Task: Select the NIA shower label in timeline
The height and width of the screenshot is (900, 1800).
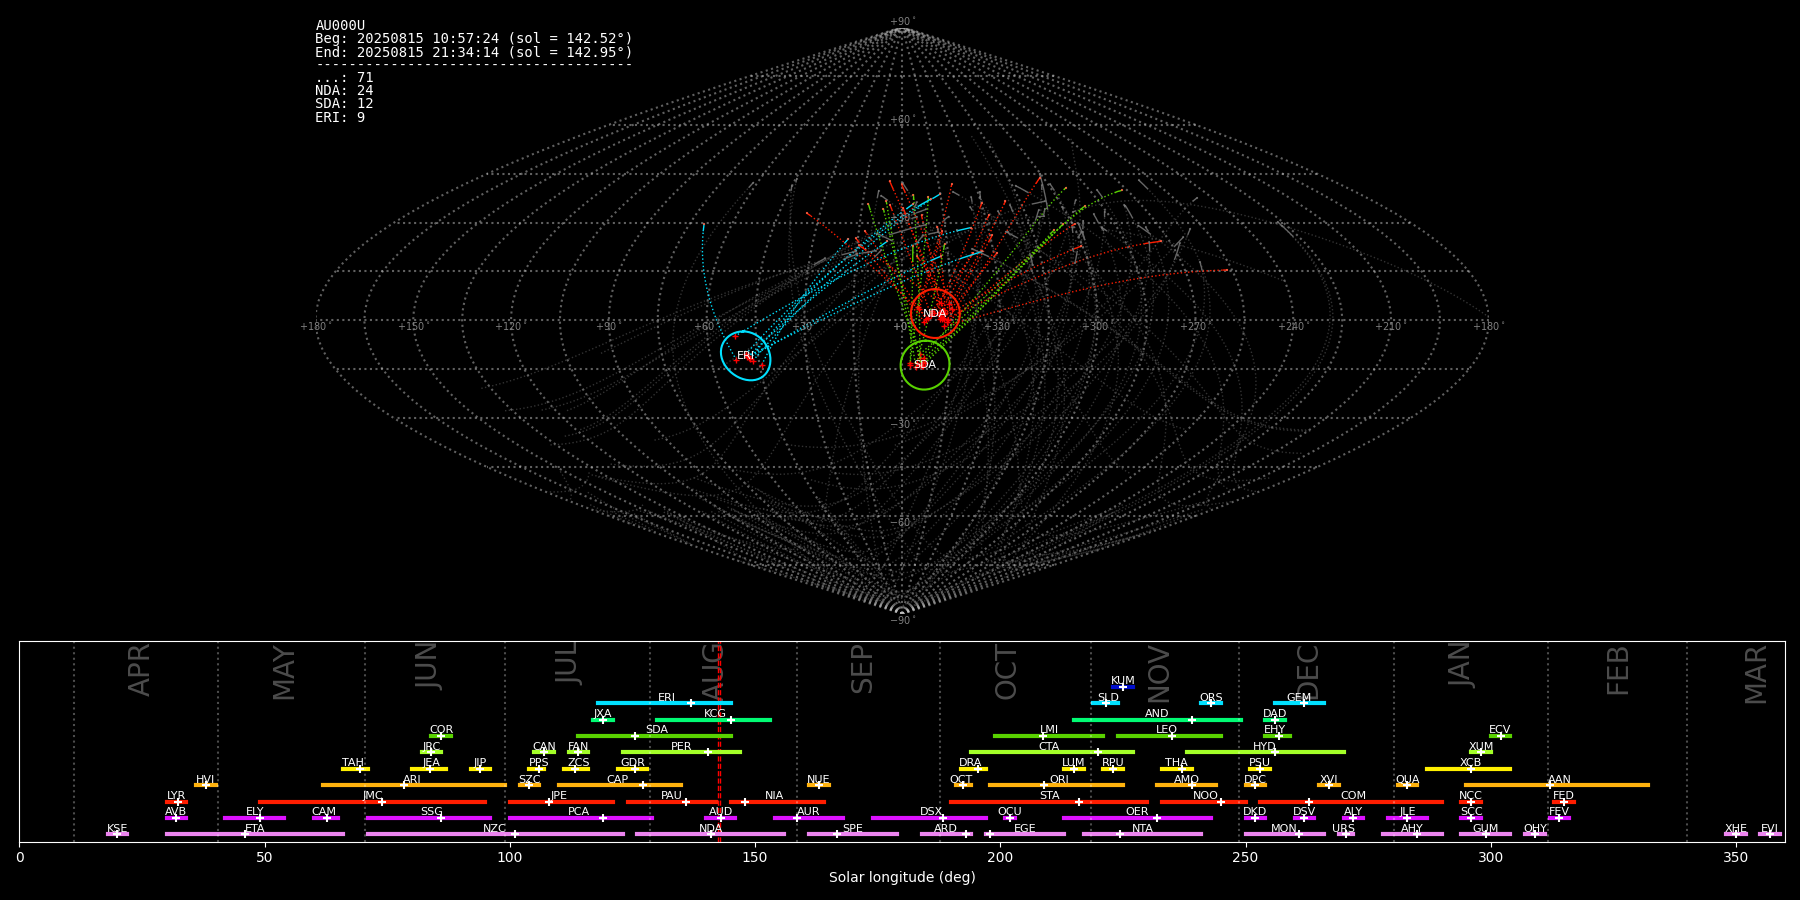Action: [774, 796]
